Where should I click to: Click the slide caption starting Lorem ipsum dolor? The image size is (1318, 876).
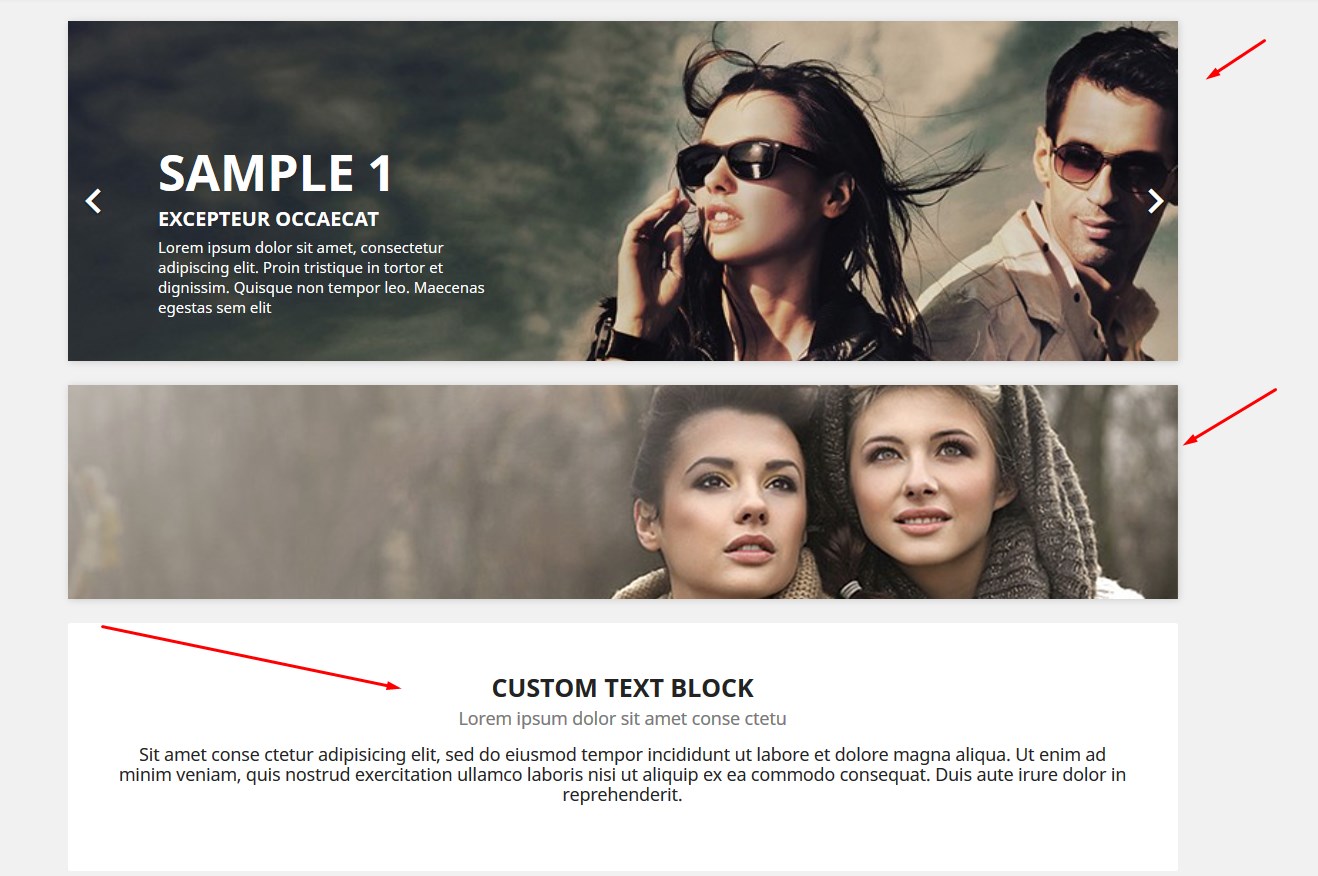(321, 278)
